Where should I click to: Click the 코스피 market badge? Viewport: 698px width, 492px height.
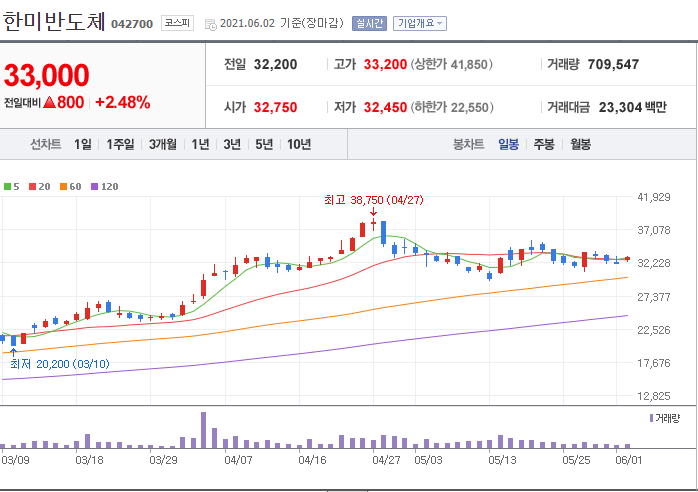point(177,23)
